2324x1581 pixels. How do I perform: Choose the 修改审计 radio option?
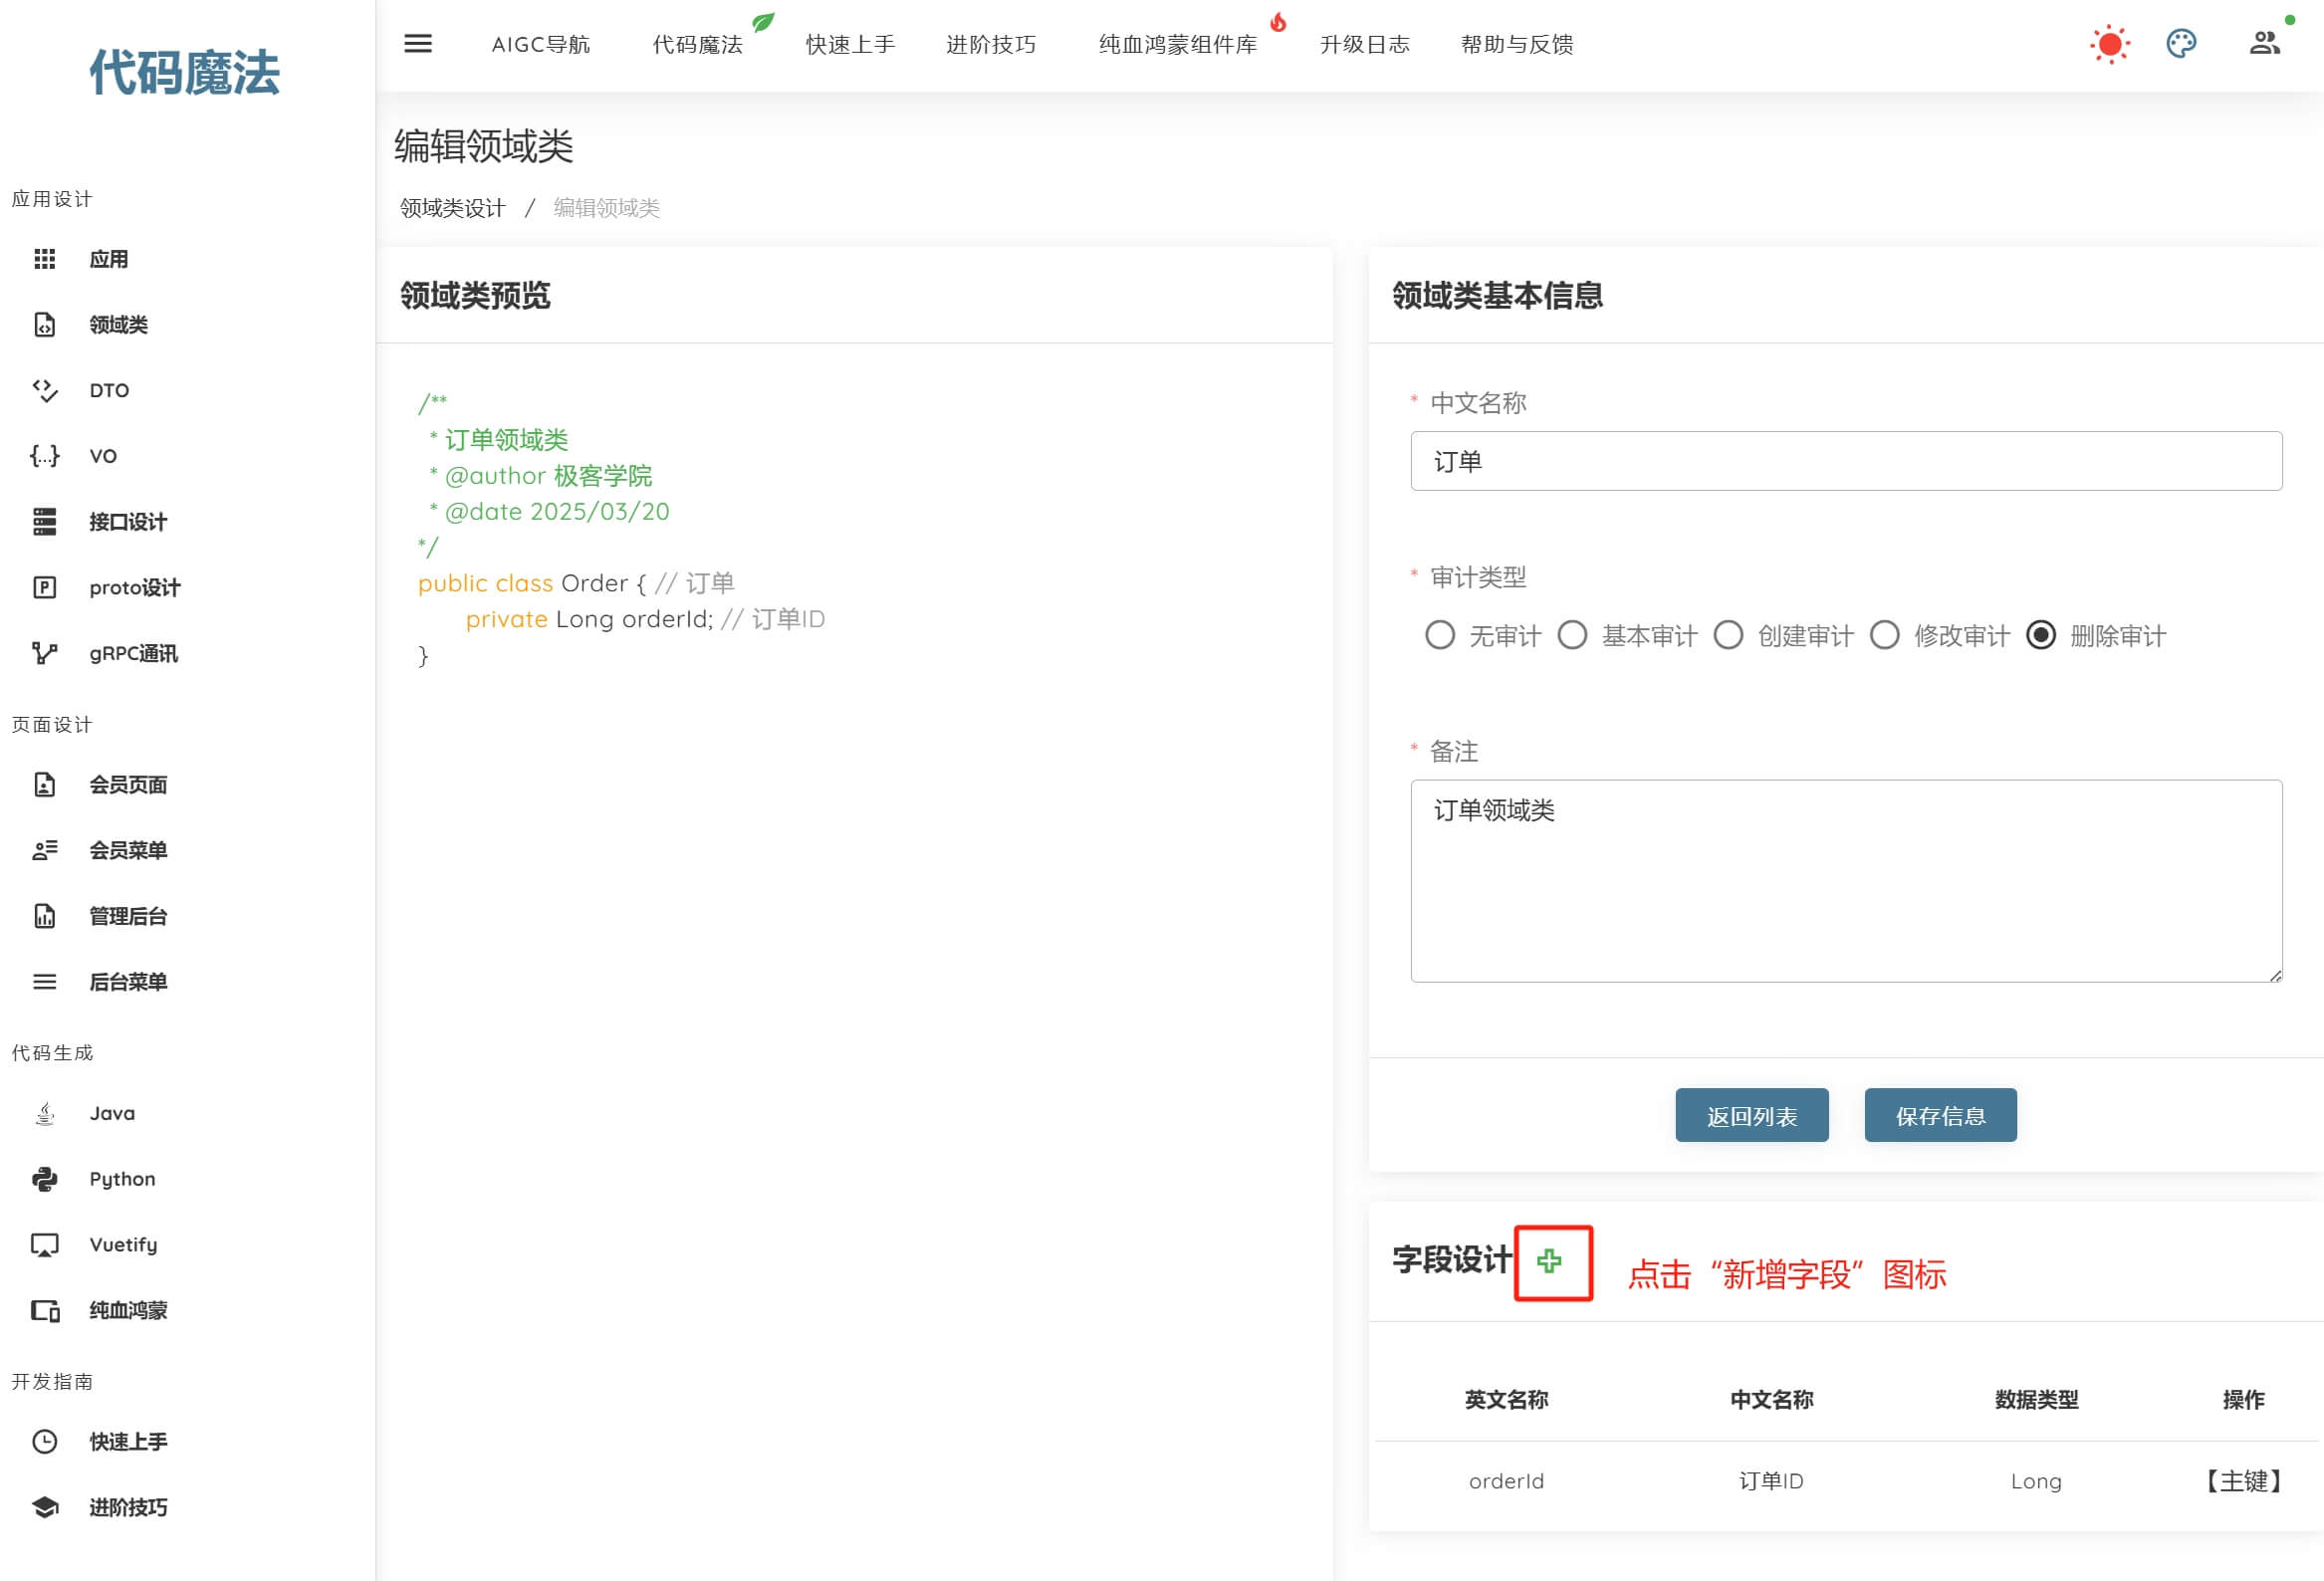coord(1884,635)
